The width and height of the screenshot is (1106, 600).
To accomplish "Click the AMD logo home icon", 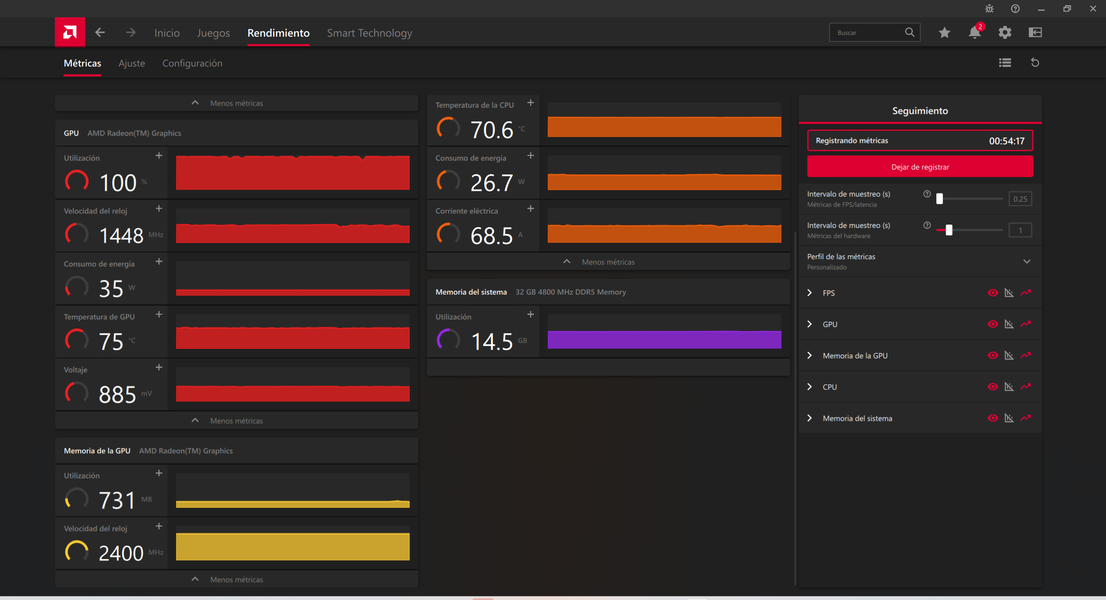I will pos(70,32).
